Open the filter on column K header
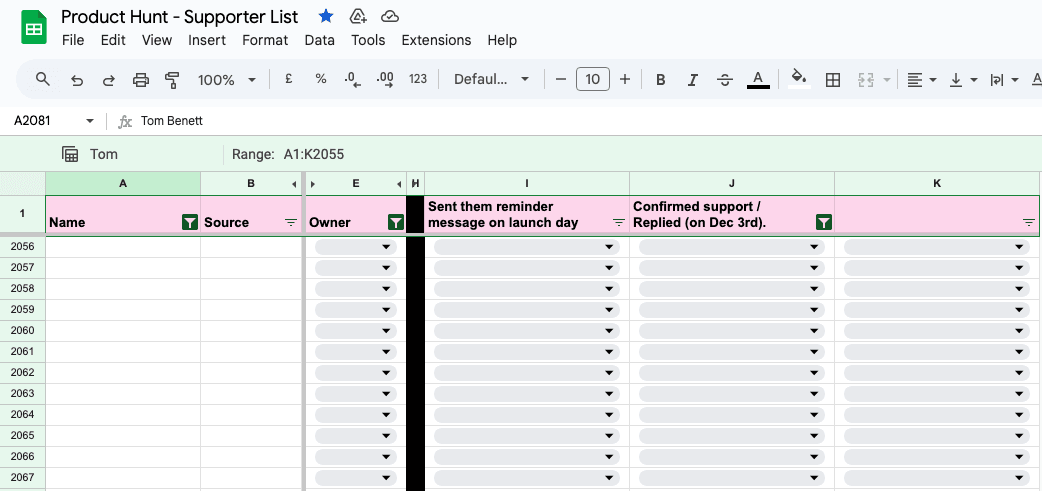 [x=1029, y=223]
